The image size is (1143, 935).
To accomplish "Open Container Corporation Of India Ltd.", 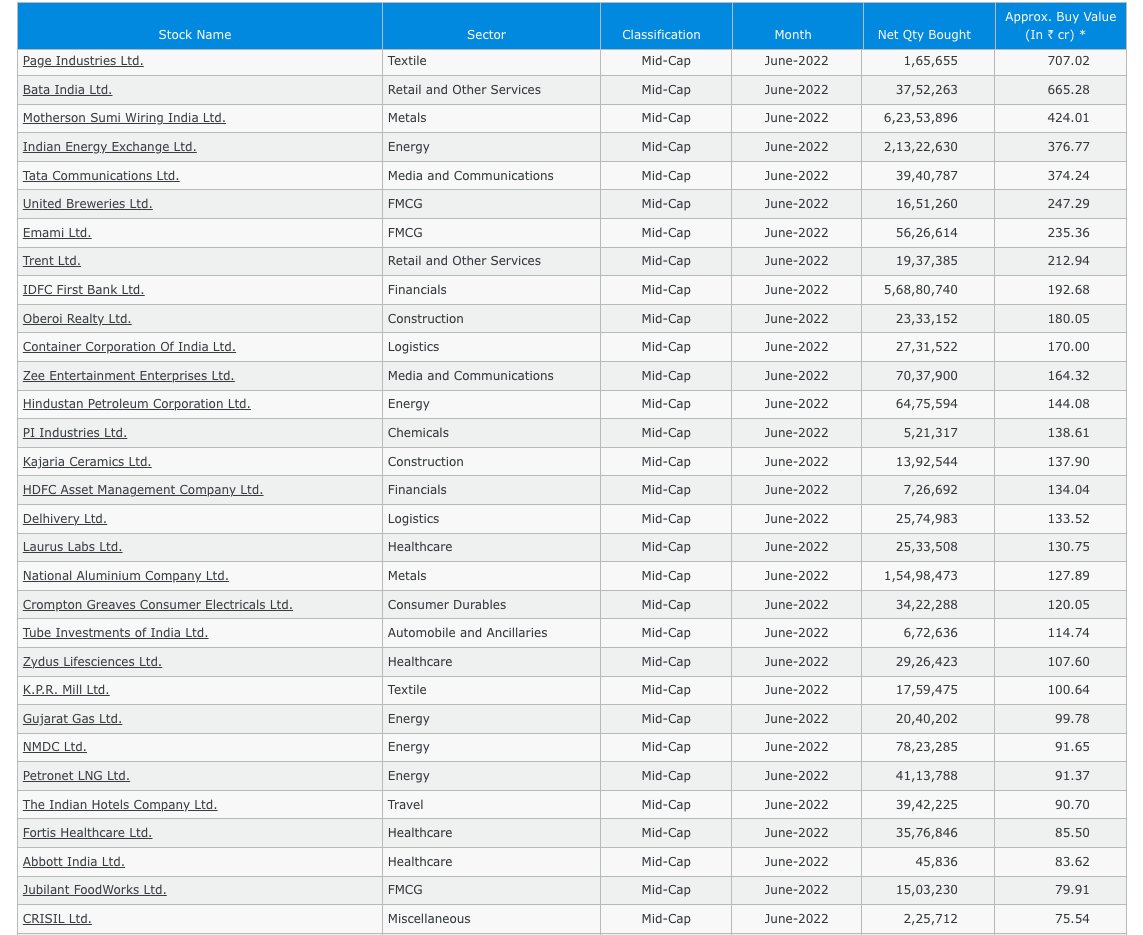I will (x=129, y=347).
